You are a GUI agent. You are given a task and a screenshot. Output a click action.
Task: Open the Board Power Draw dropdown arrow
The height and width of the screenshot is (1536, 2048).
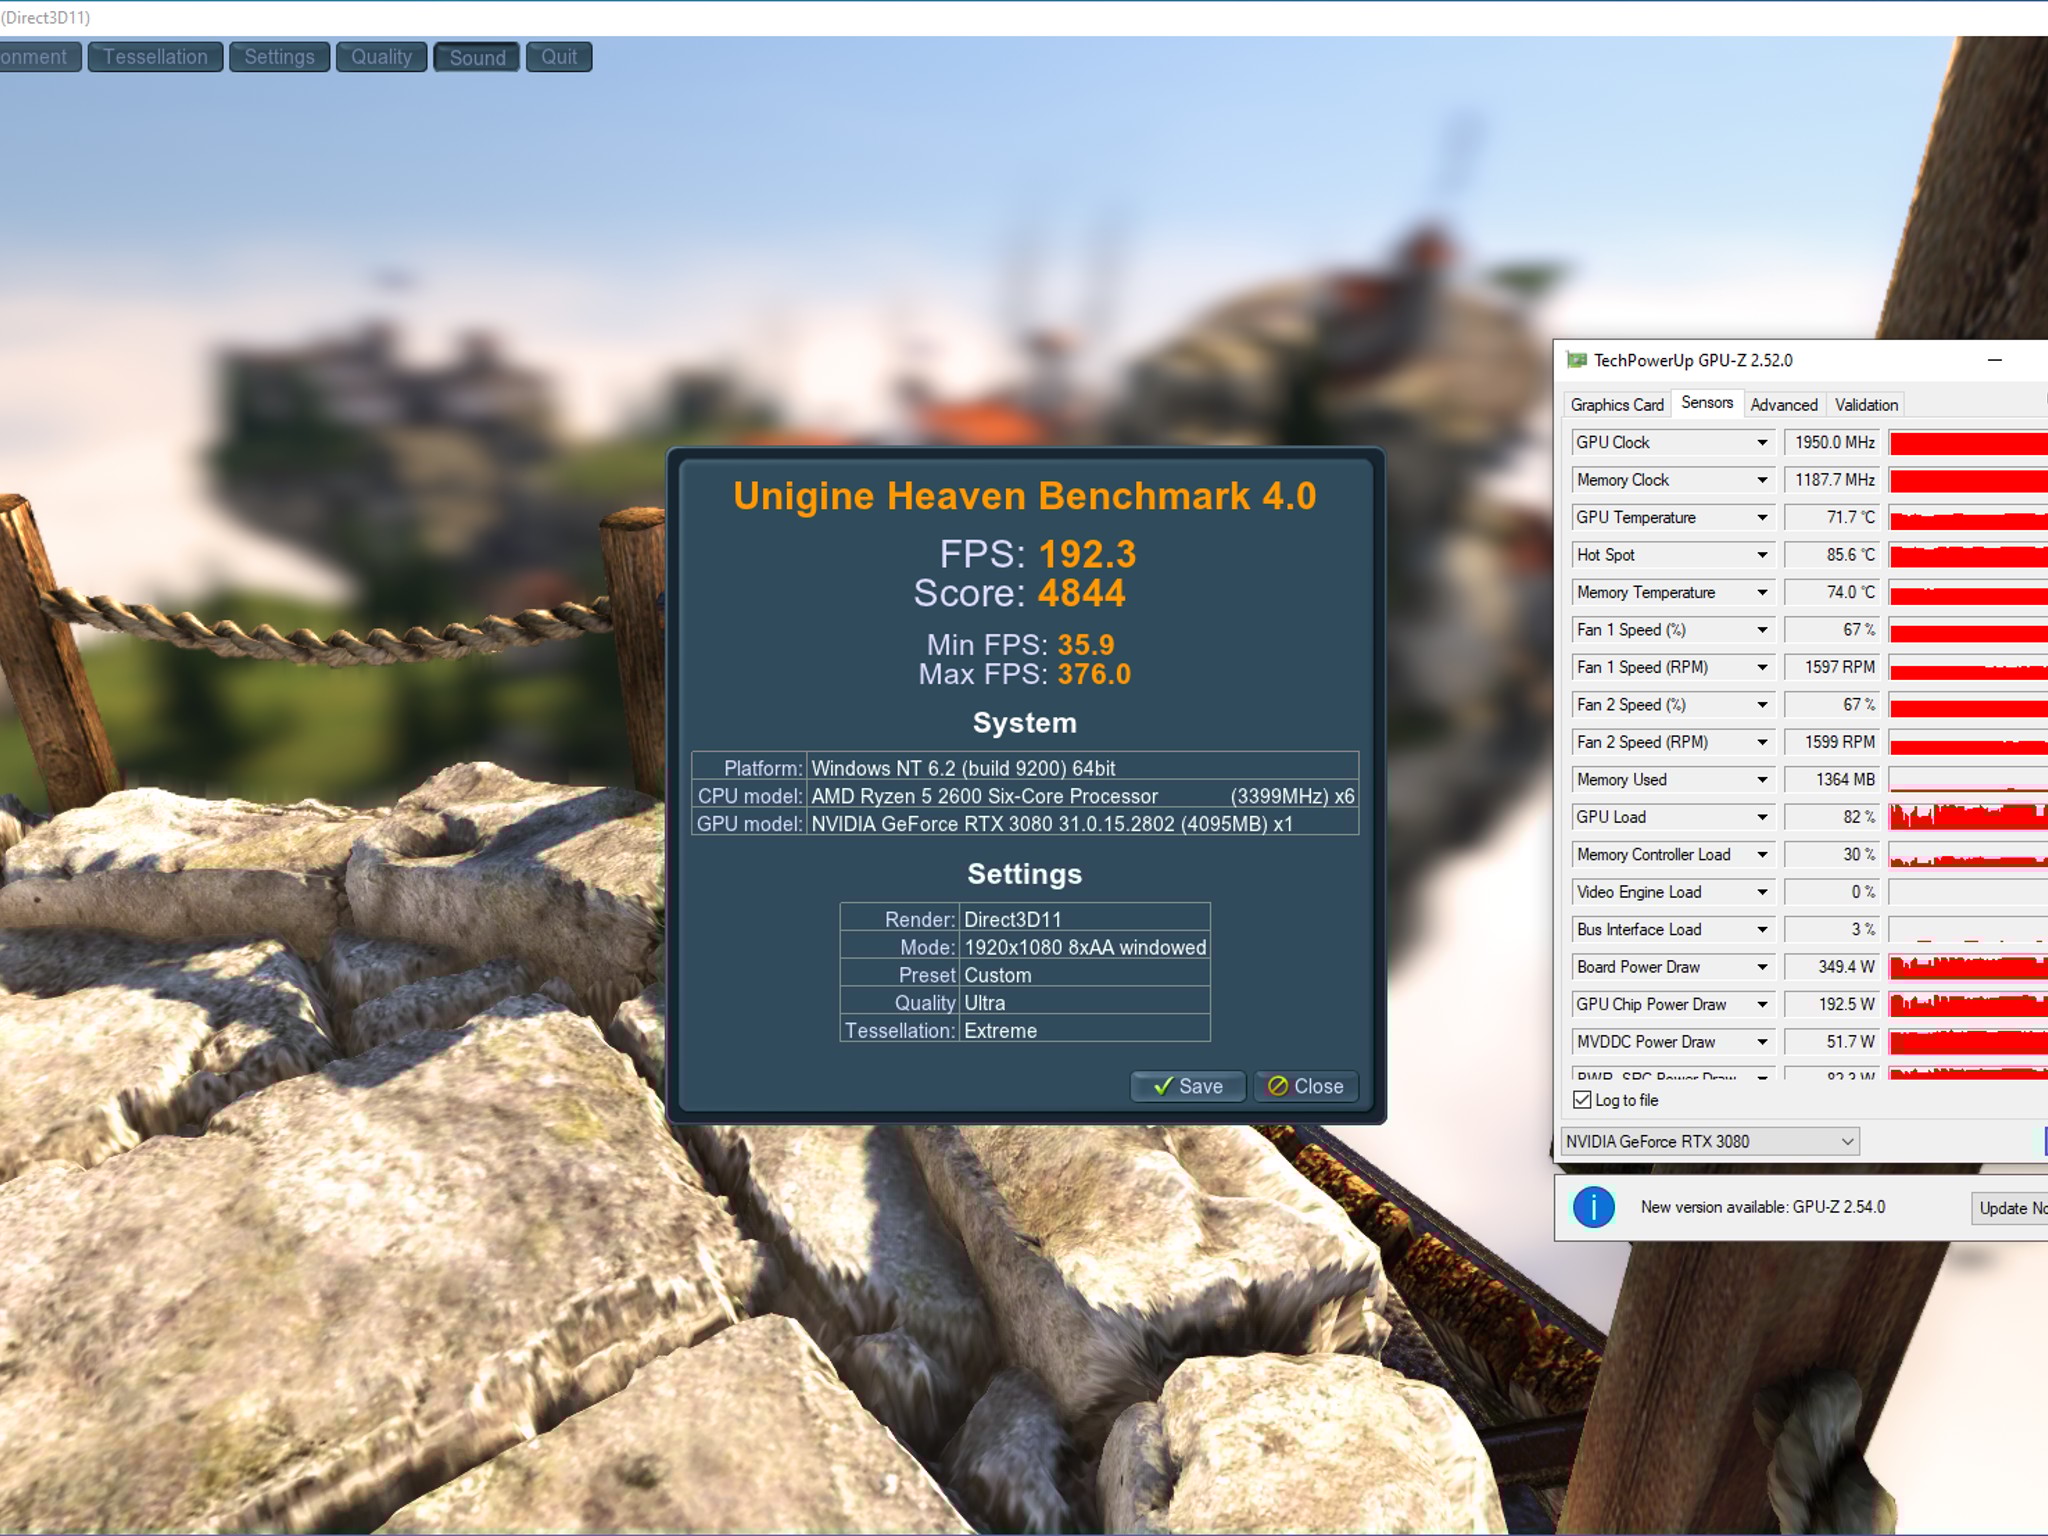[x=1762, y=967]
